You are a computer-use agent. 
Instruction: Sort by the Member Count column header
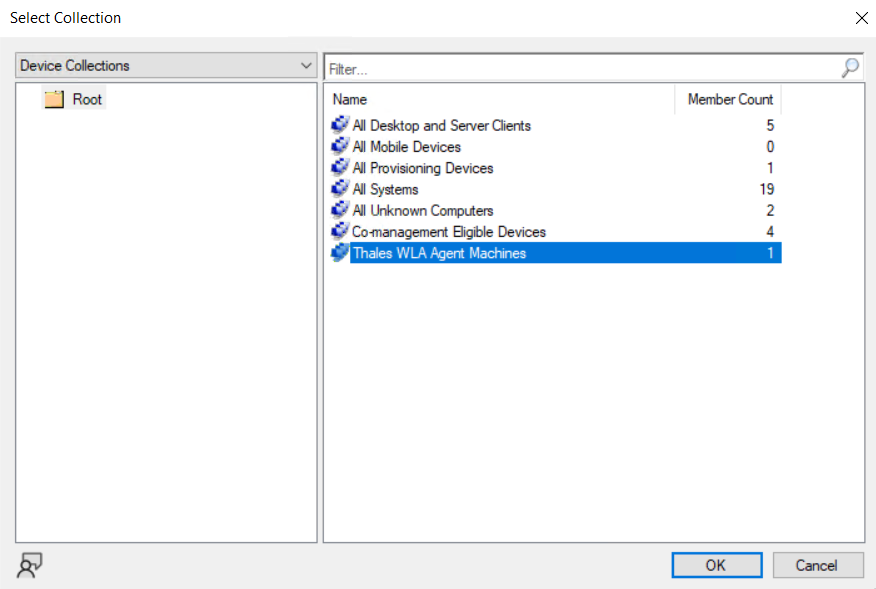728,99
